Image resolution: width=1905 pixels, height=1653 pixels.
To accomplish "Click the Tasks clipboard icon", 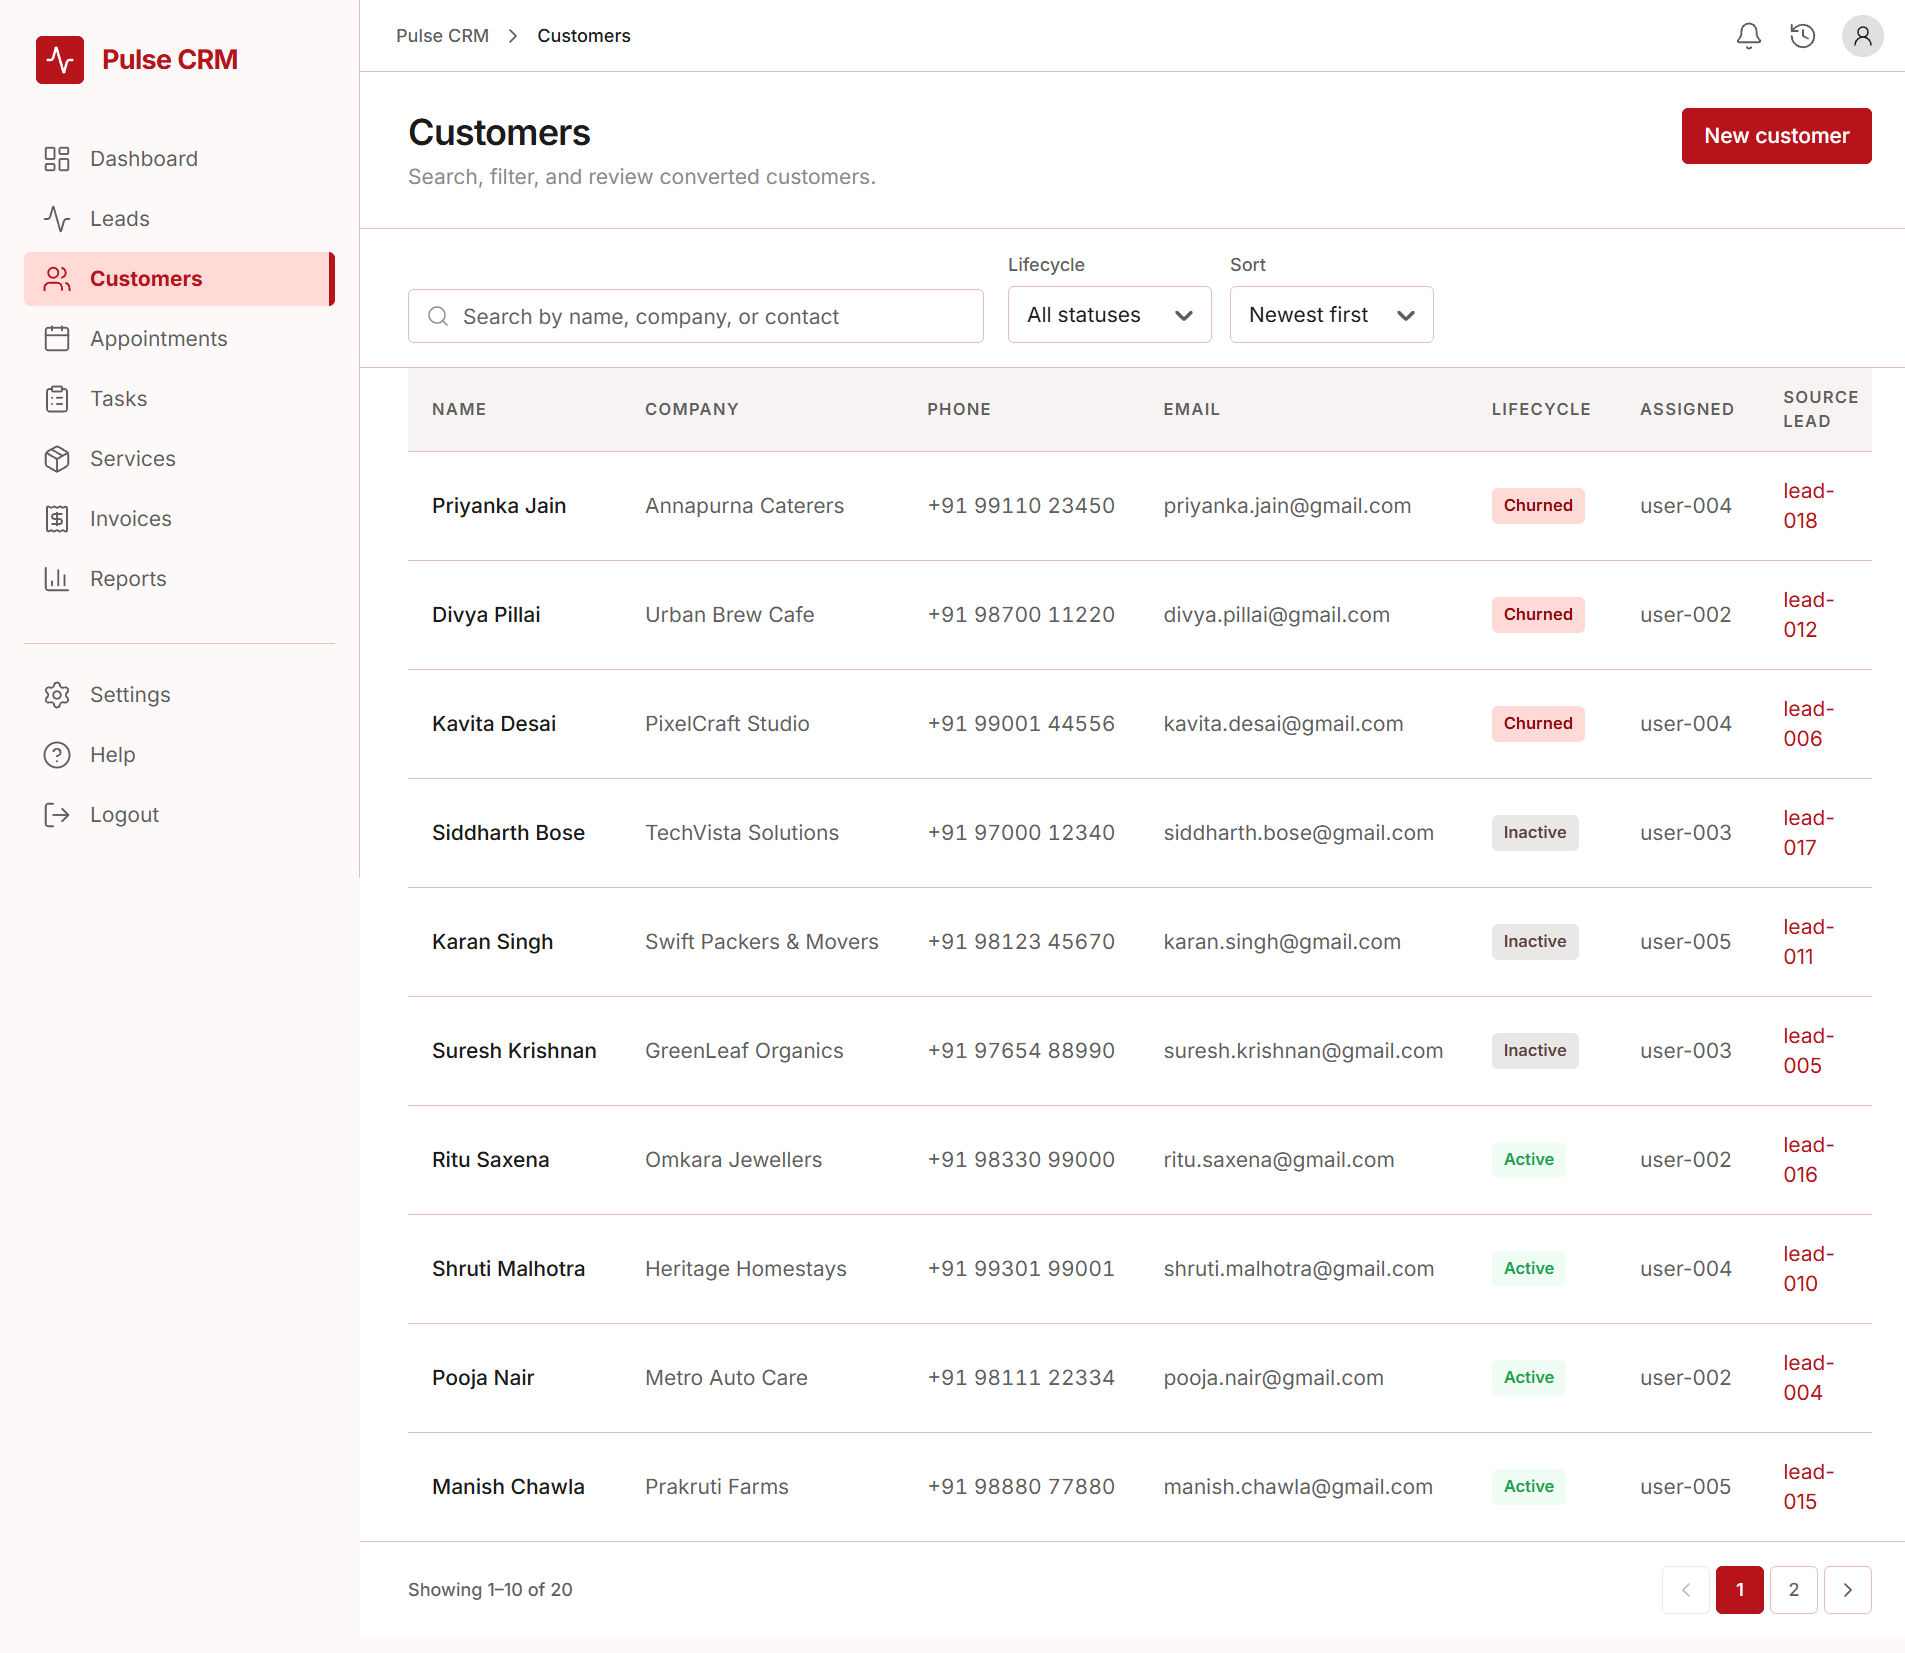I will [x=57, y=399].
